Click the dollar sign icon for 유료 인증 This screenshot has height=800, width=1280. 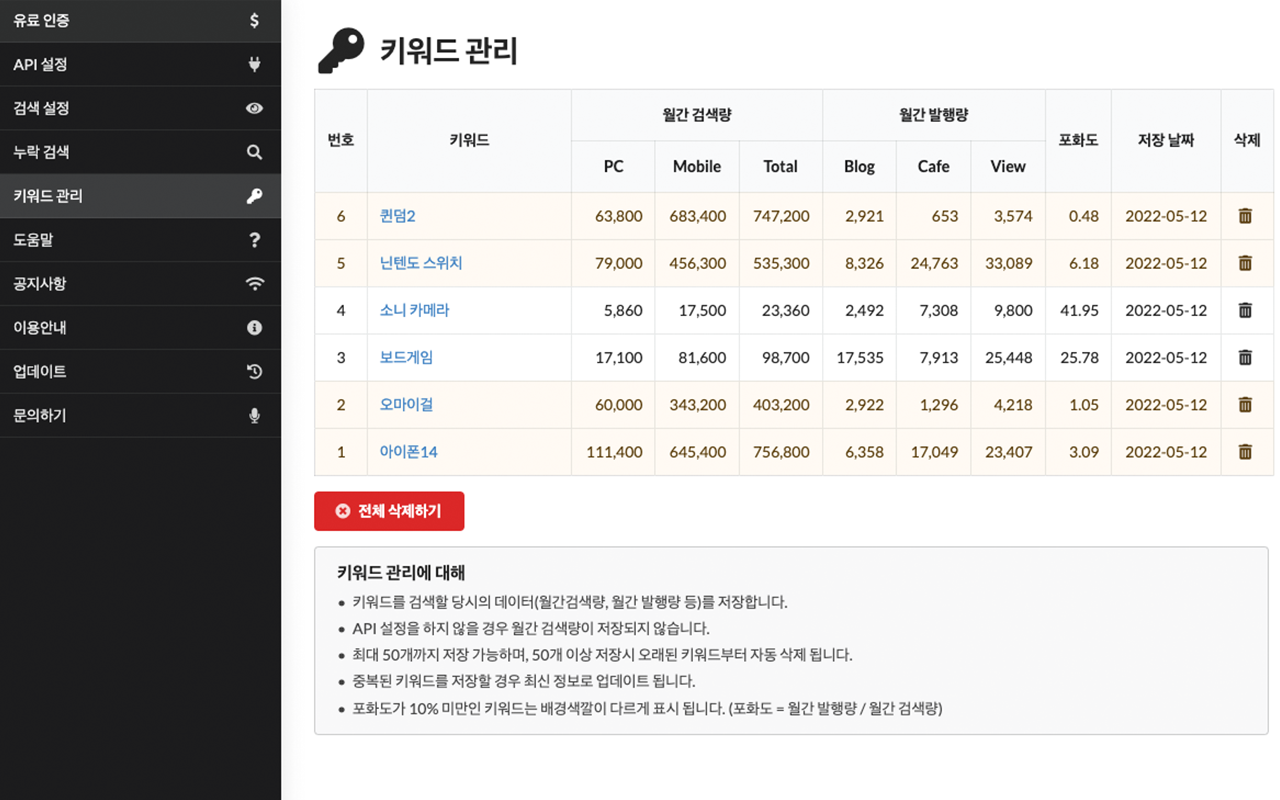254,20
